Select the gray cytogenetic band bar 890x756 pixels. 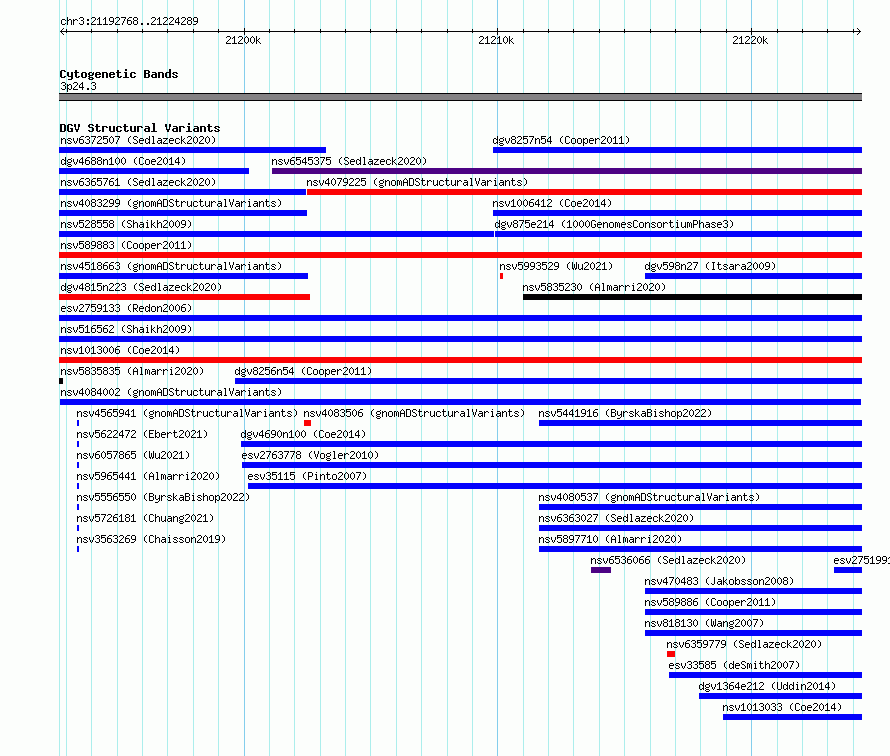pyautogui.click(x=460, y=97)
